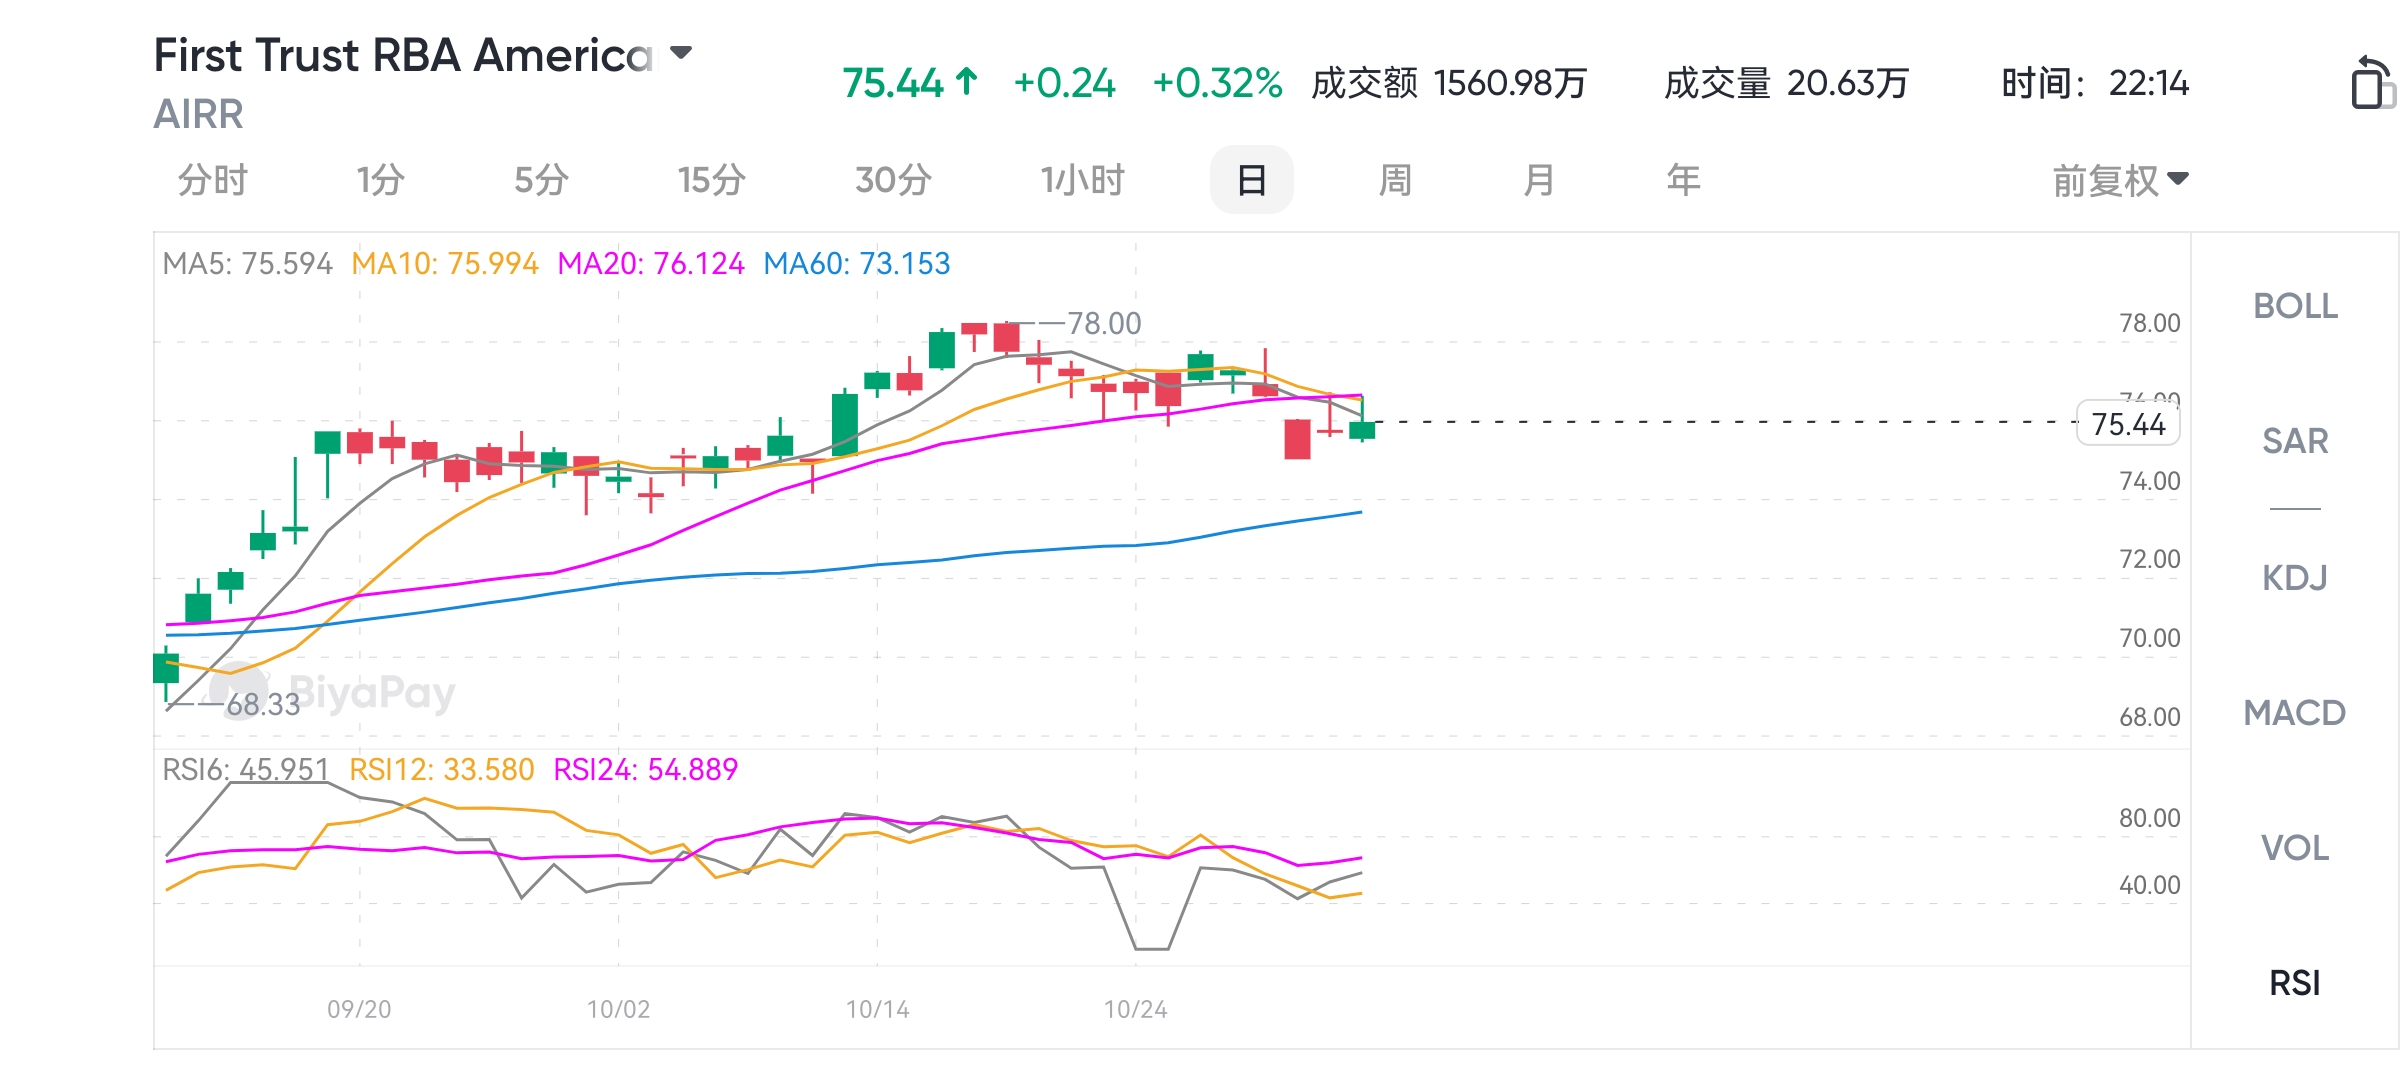2400x1080 pixels.
Task: Click the RSI24: 54.889 legend
Action: (x=646, y=769)
